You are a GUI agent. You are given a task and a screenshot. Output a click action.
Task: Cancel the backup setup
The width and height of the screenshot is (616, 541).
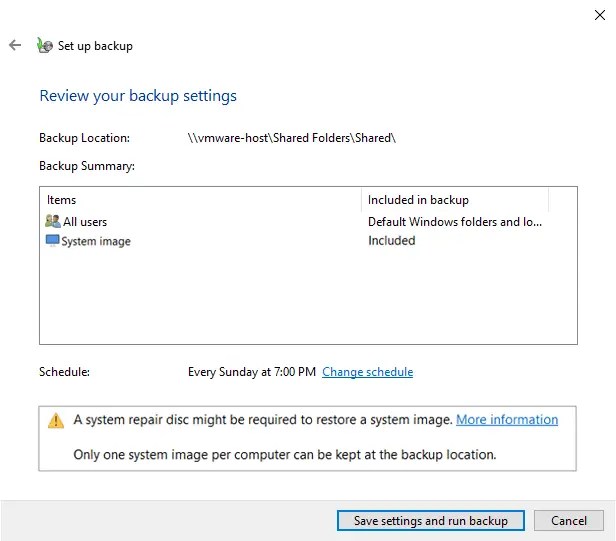point(568,521)
